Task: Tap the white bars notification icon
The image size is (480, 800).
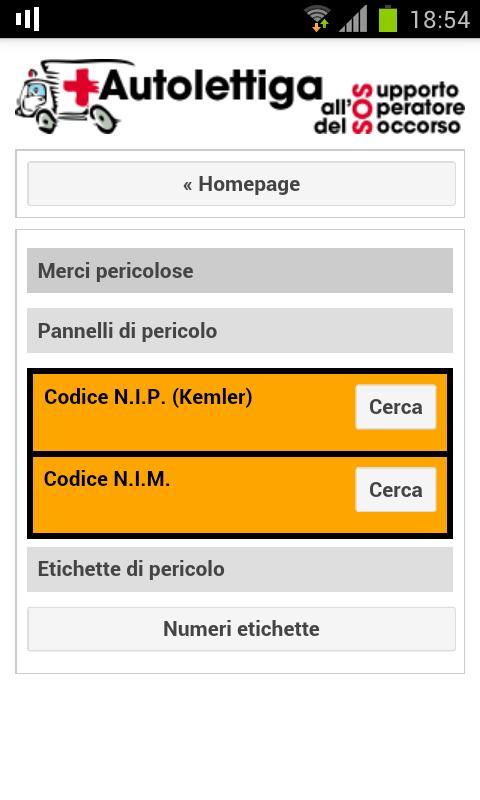Action: pyautogui.click(x=28, y=19)
